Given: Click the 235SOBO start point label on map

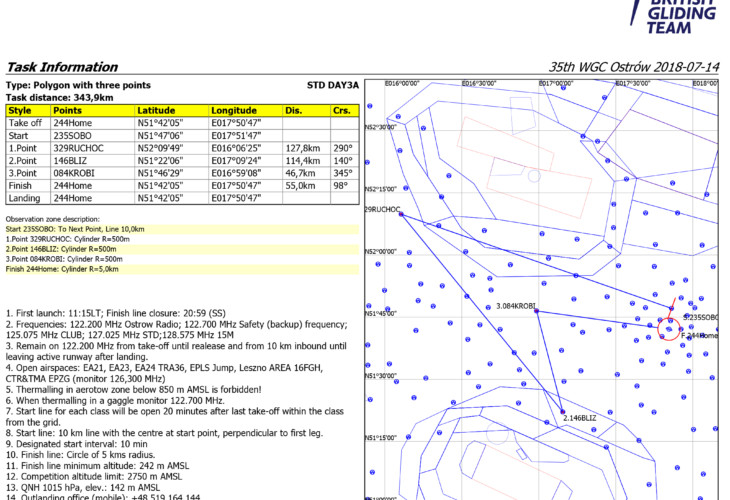Looking at the screenshot, I should click(701, 317).
